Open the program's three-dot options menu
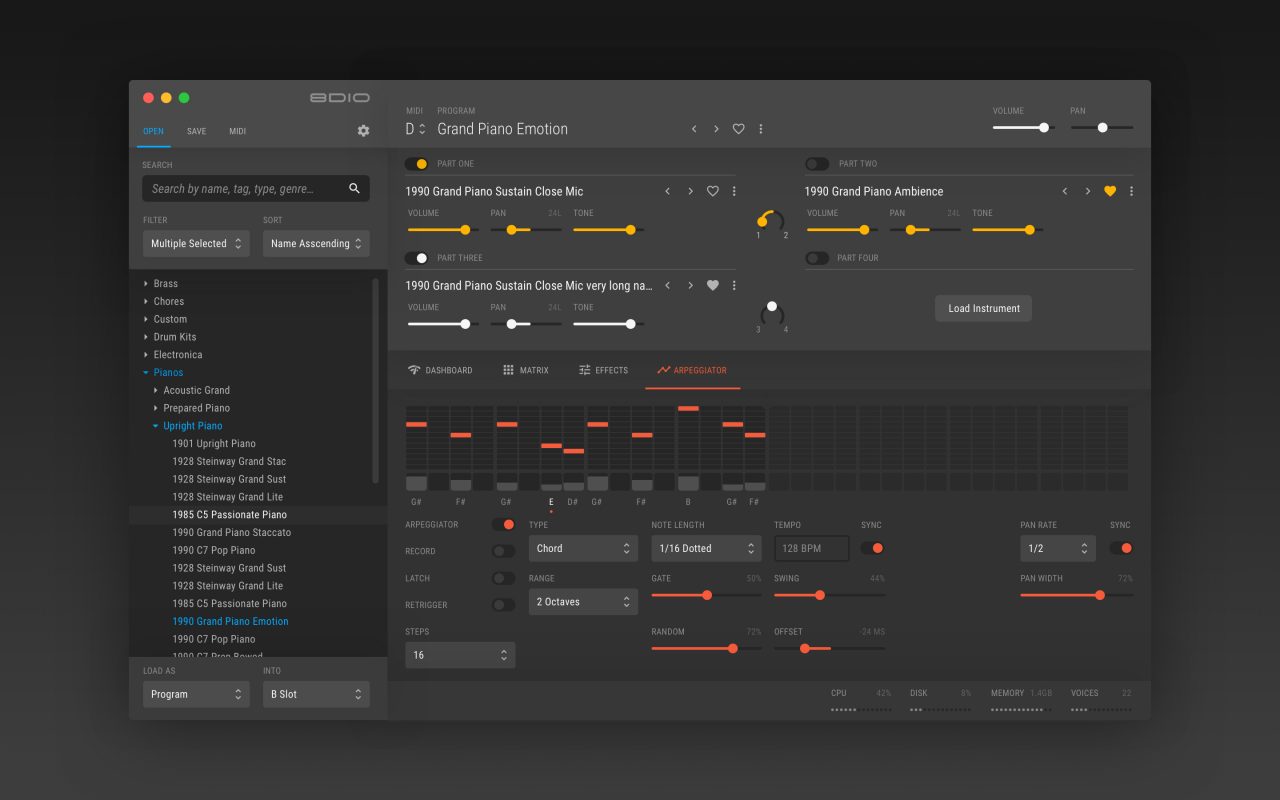1280x800 pixels. (x=761, y=129)
